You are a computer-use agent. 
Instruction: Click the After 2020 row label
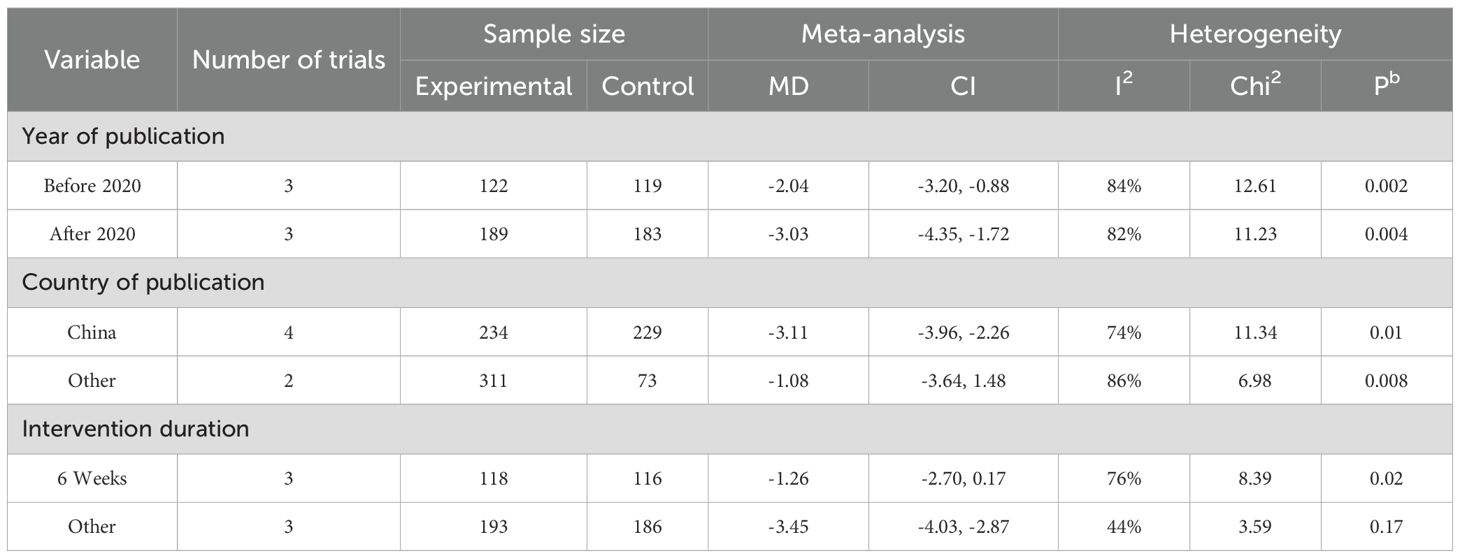(x=92, y=234)
